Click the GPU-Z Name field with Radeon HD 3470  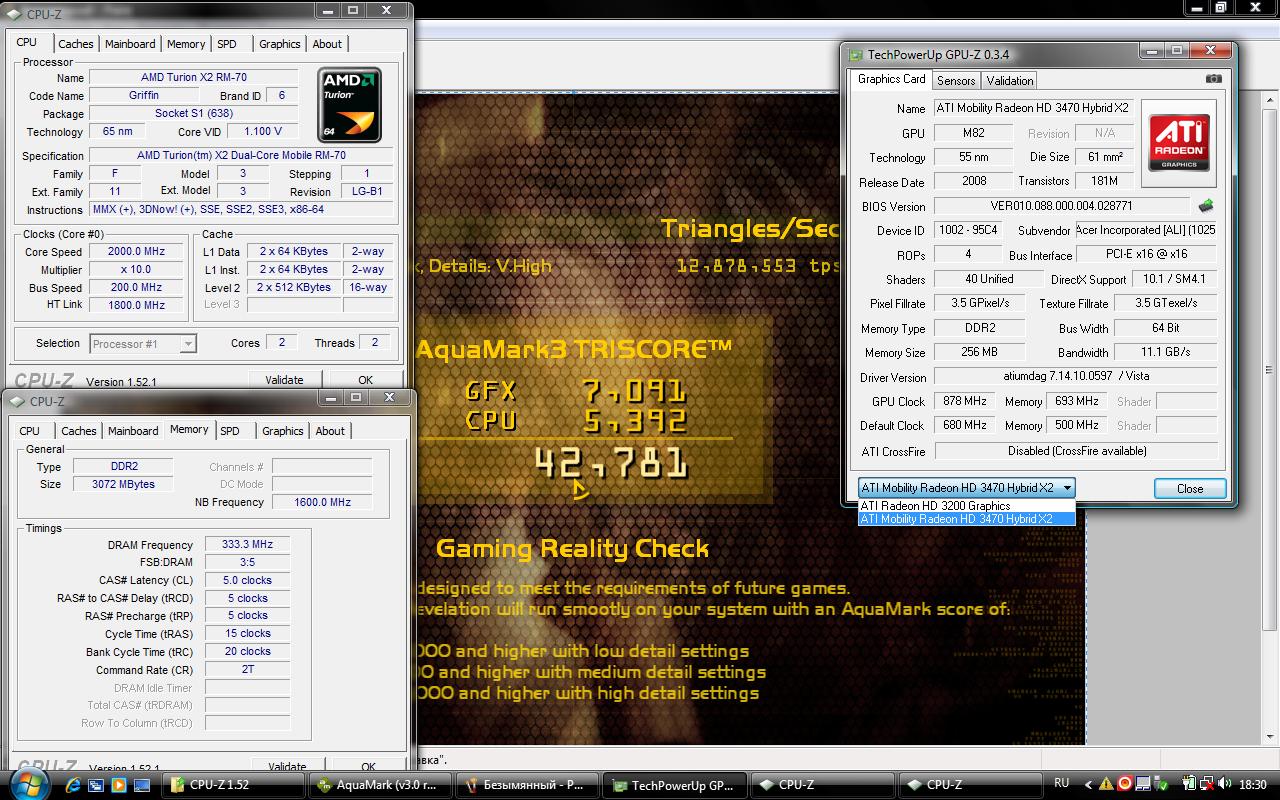click(1033, 108)
